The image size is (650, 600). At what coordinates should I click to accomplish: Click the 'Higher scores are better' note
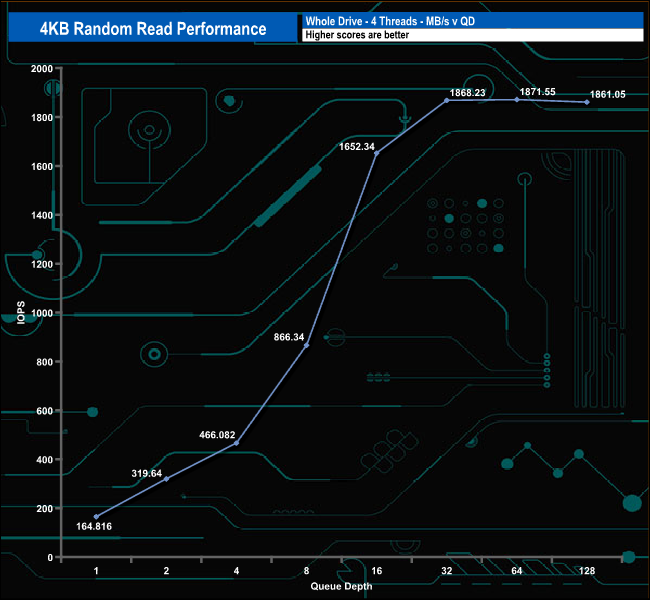point(470,35)
